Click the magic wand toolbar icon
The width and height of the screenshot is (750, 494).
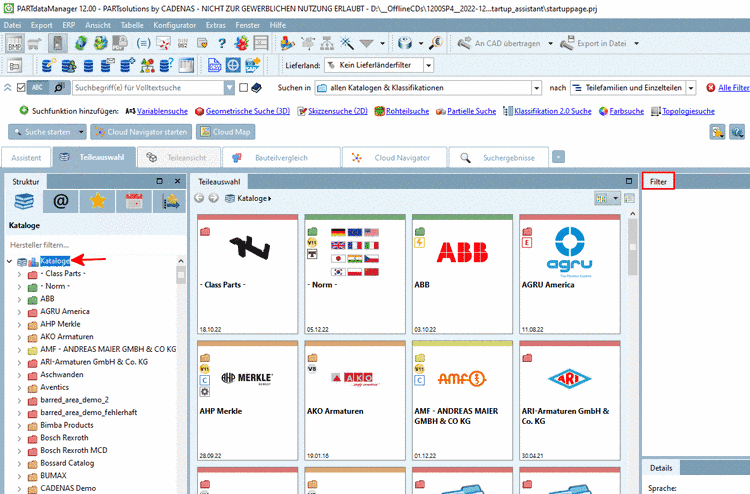point(347,44)
